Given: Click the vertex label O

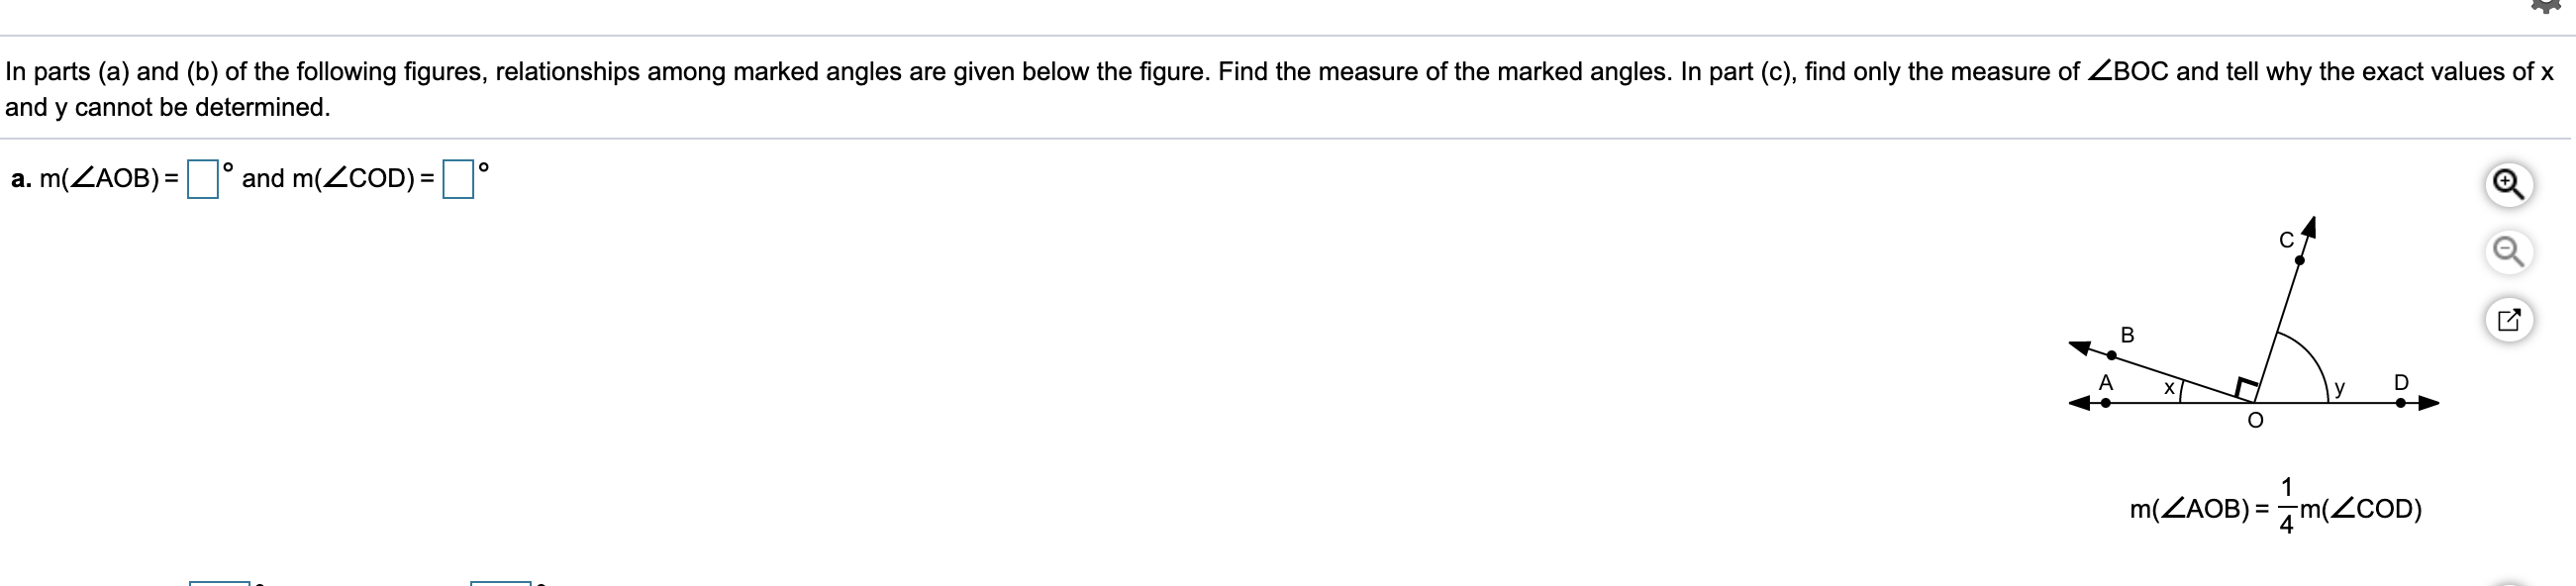Looking at the screenshot, I should [x=2255, y=421].
